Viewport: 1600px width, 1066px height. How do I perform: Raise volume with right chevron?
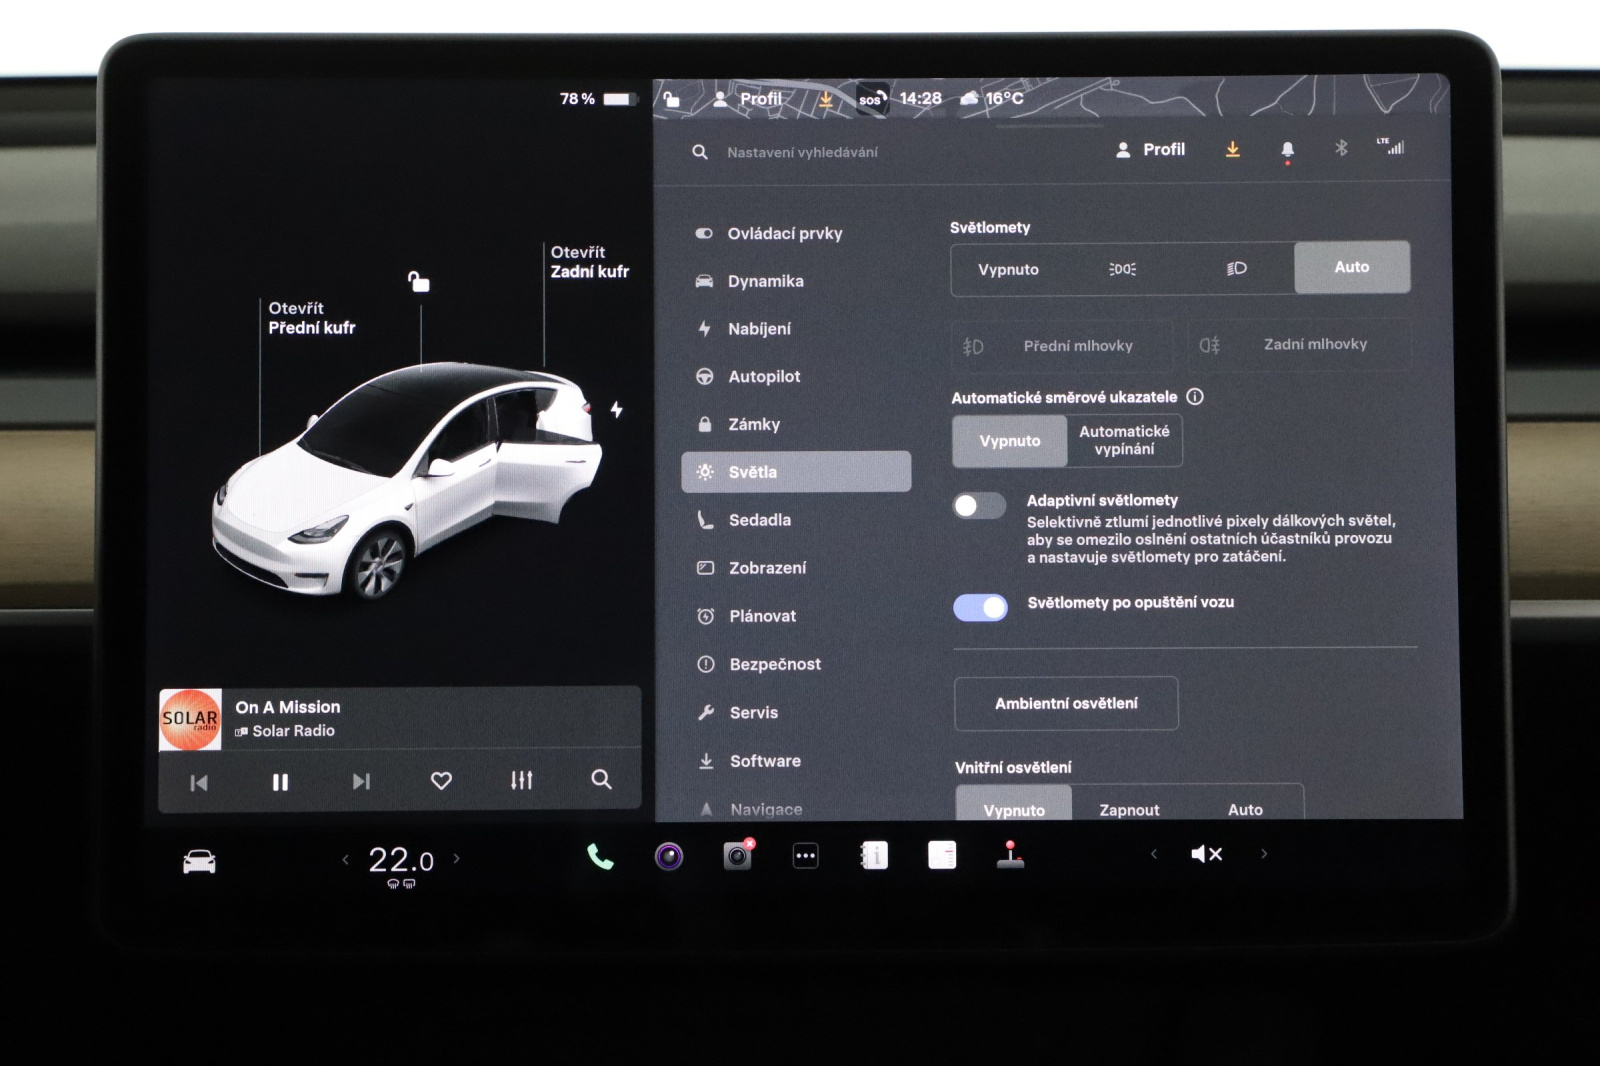click(x=1264, y=854)
